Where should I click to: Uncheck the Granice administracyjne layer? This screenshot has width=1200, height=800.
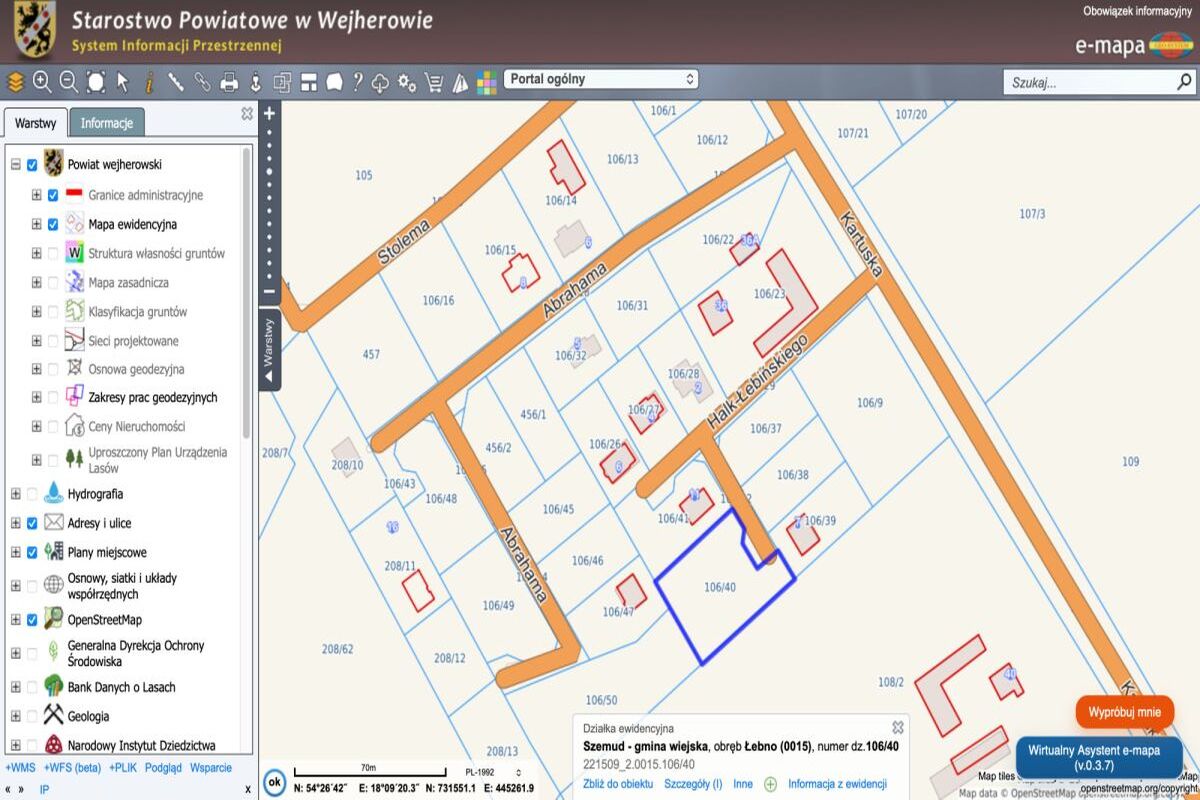53,196
